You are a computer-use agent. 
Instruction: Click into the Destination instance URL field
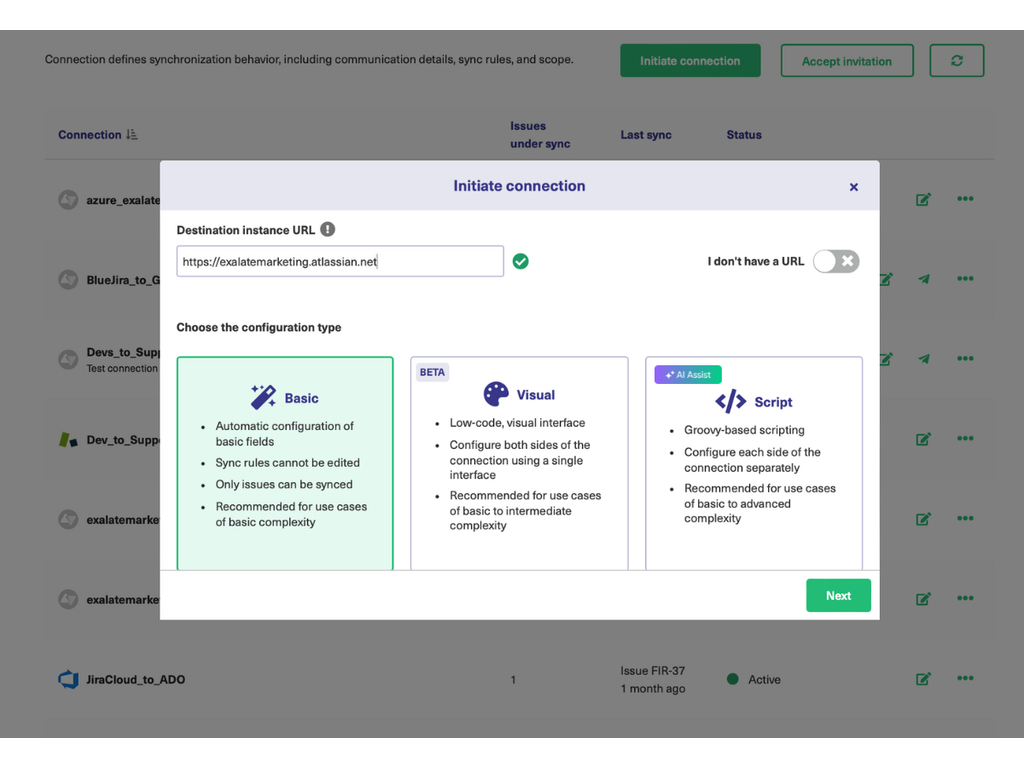coord(340,262)
